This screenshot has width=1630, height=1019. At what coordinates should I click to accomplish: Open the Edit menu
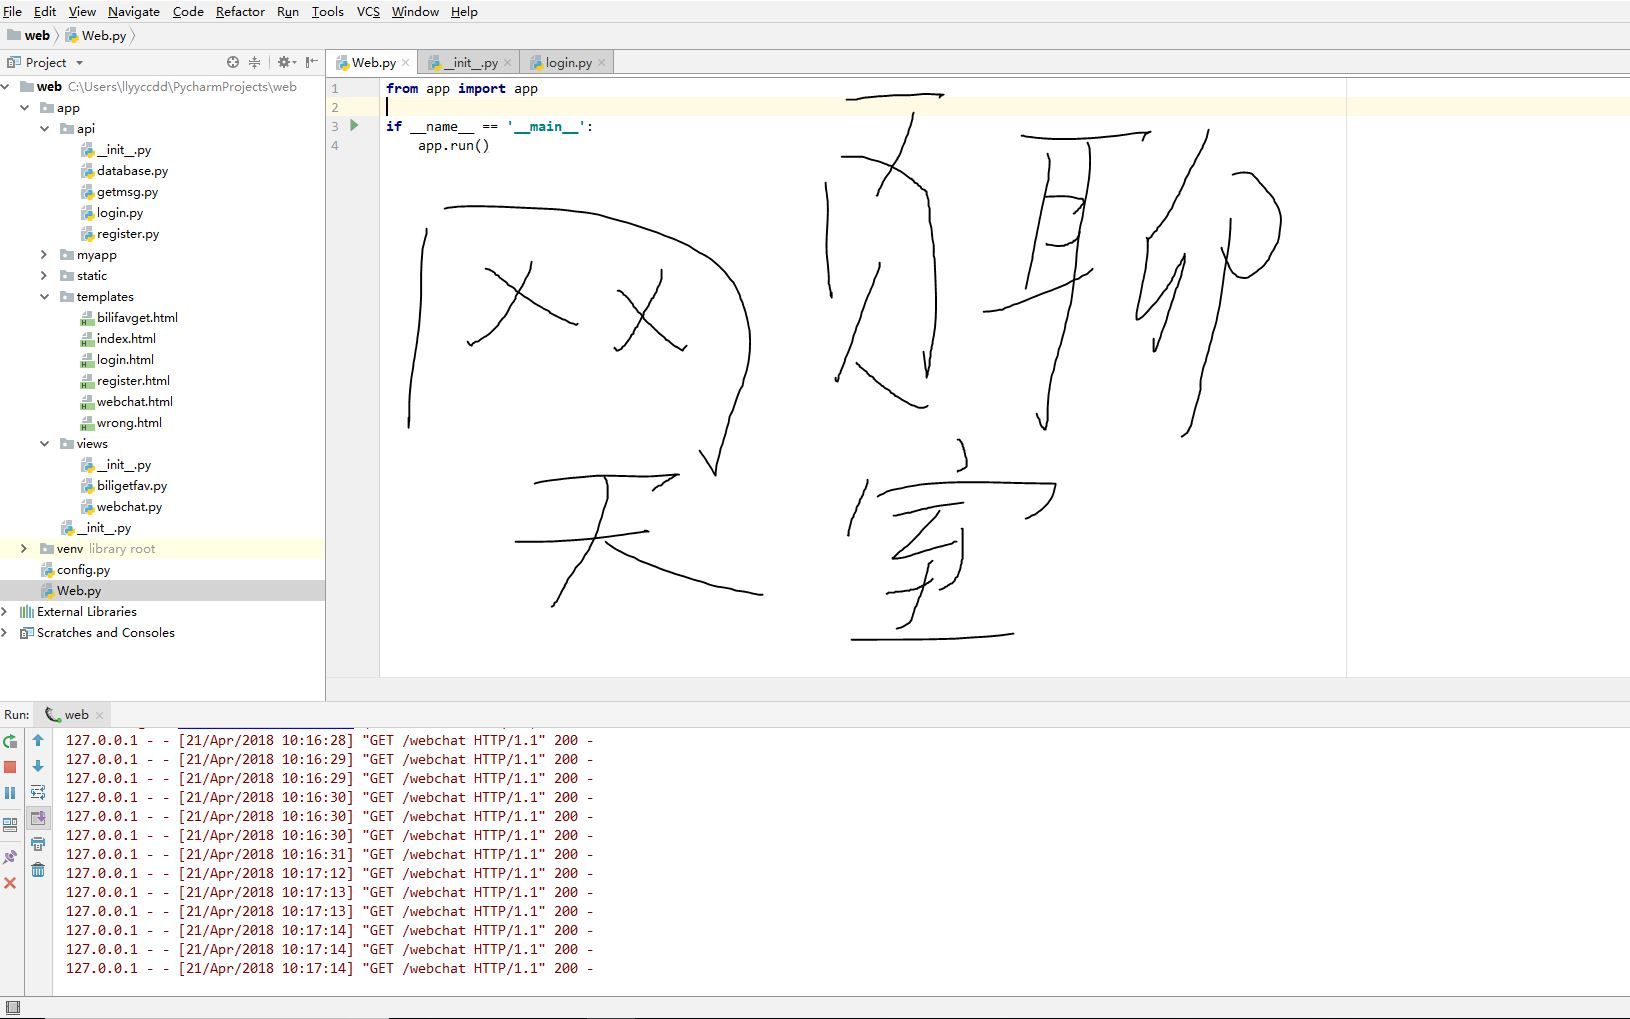45,11
